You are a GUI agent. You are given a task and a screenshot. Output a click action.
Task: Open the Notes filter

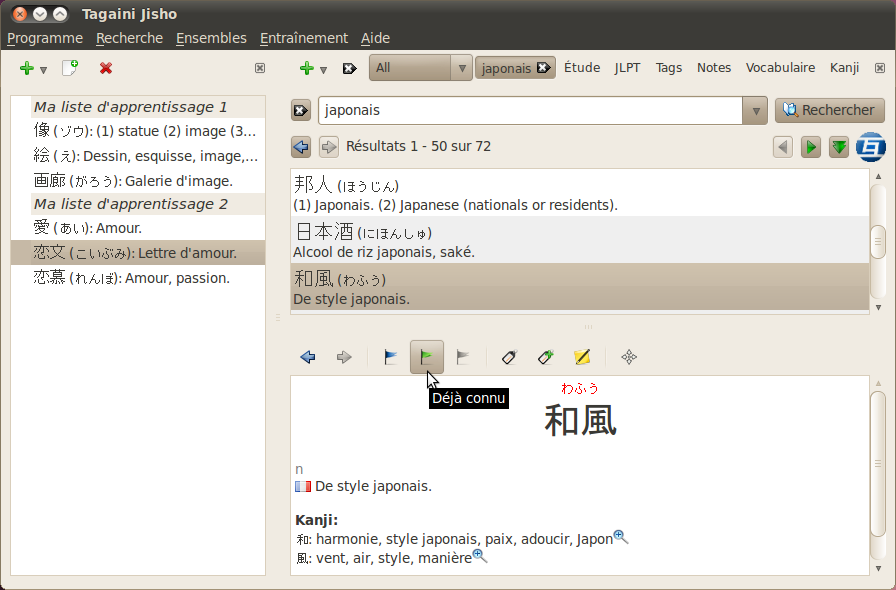click(714, 67)
